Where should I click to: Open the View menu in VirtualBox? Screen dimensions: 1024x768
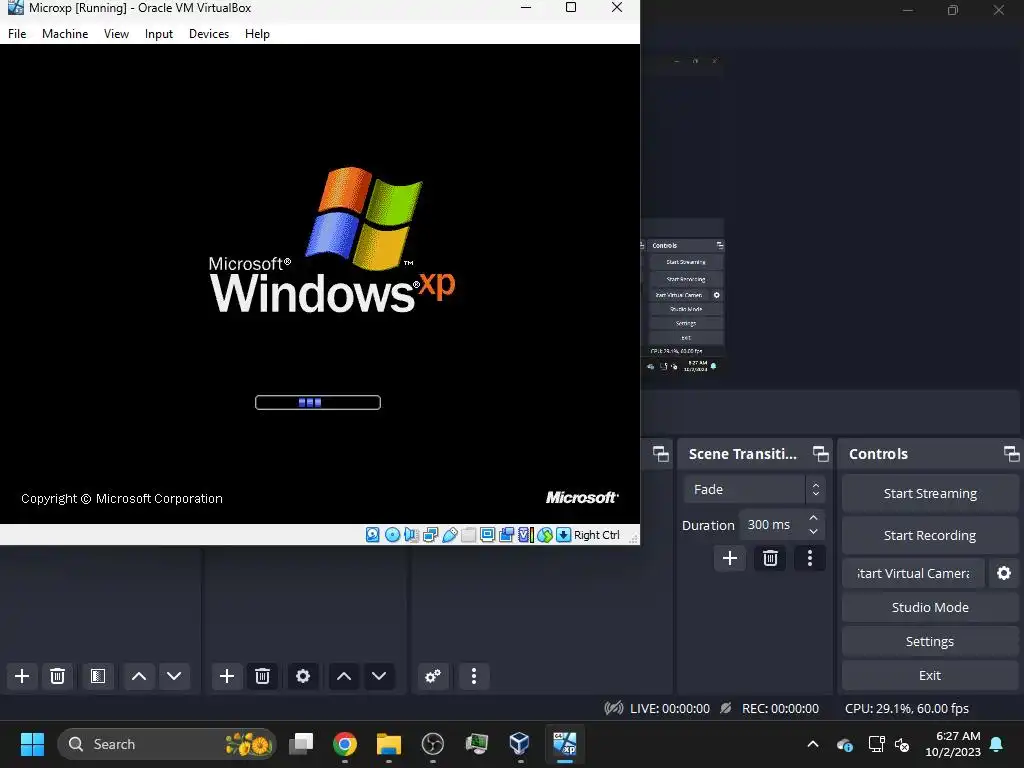(x=116, y=34)
